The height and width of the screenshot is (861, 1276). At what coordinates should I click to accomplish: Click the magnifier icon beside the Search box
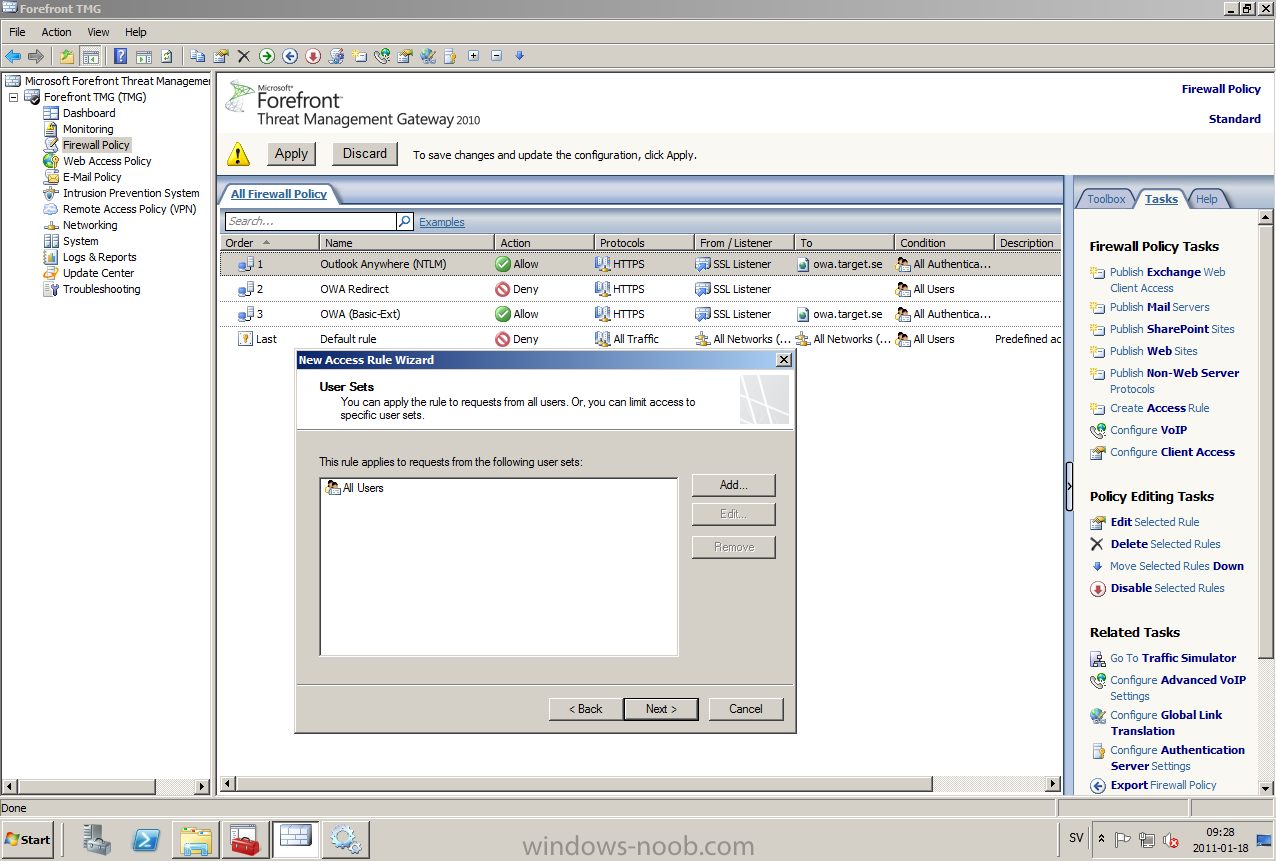[405, 221]
